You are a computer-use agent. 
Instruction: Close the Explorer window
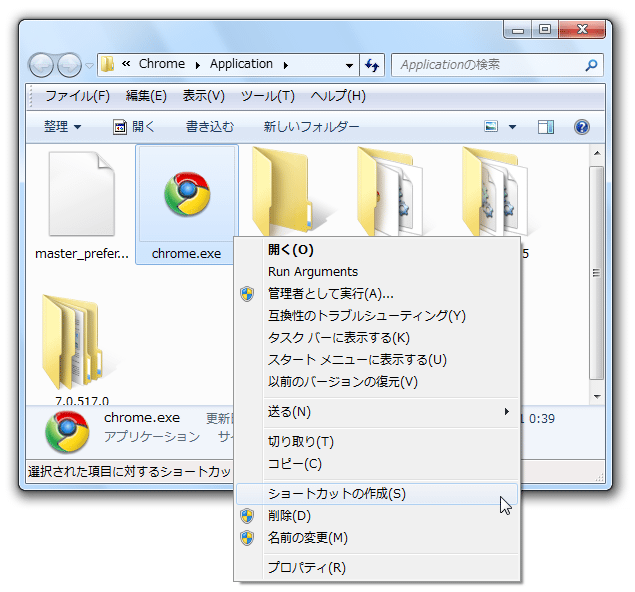point(582,30)
